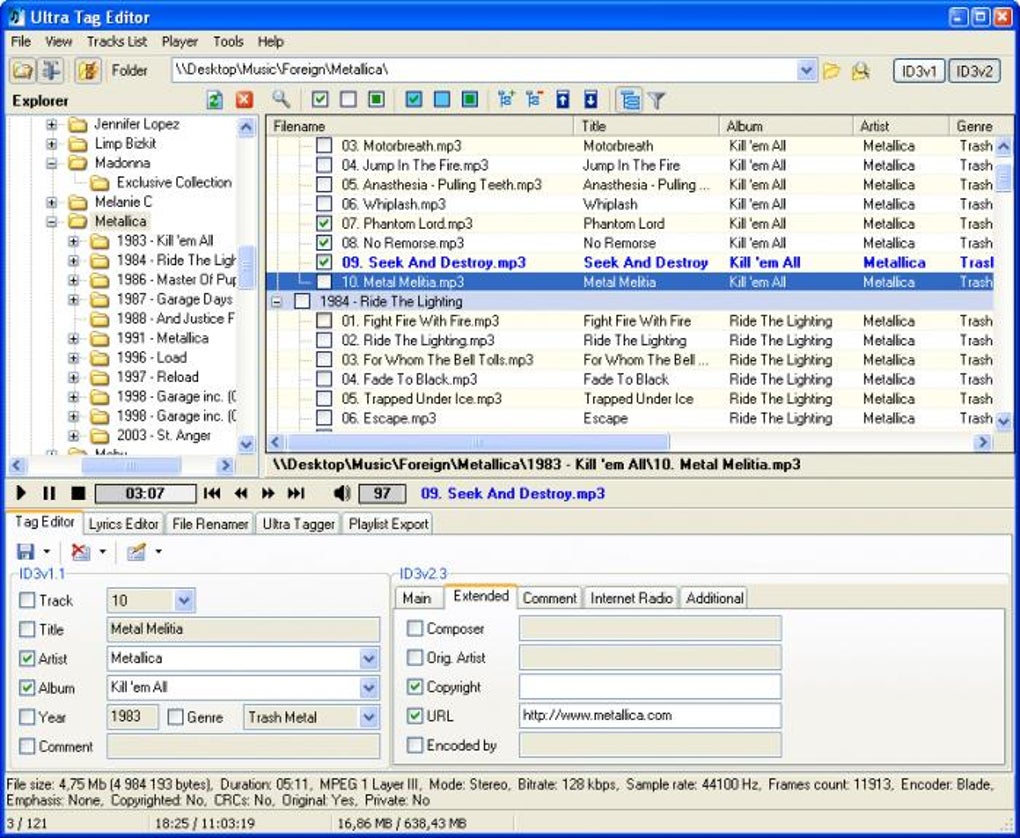Check all tracks in the list
Viewport: 1020px width, 838px height.
(320, 99)
